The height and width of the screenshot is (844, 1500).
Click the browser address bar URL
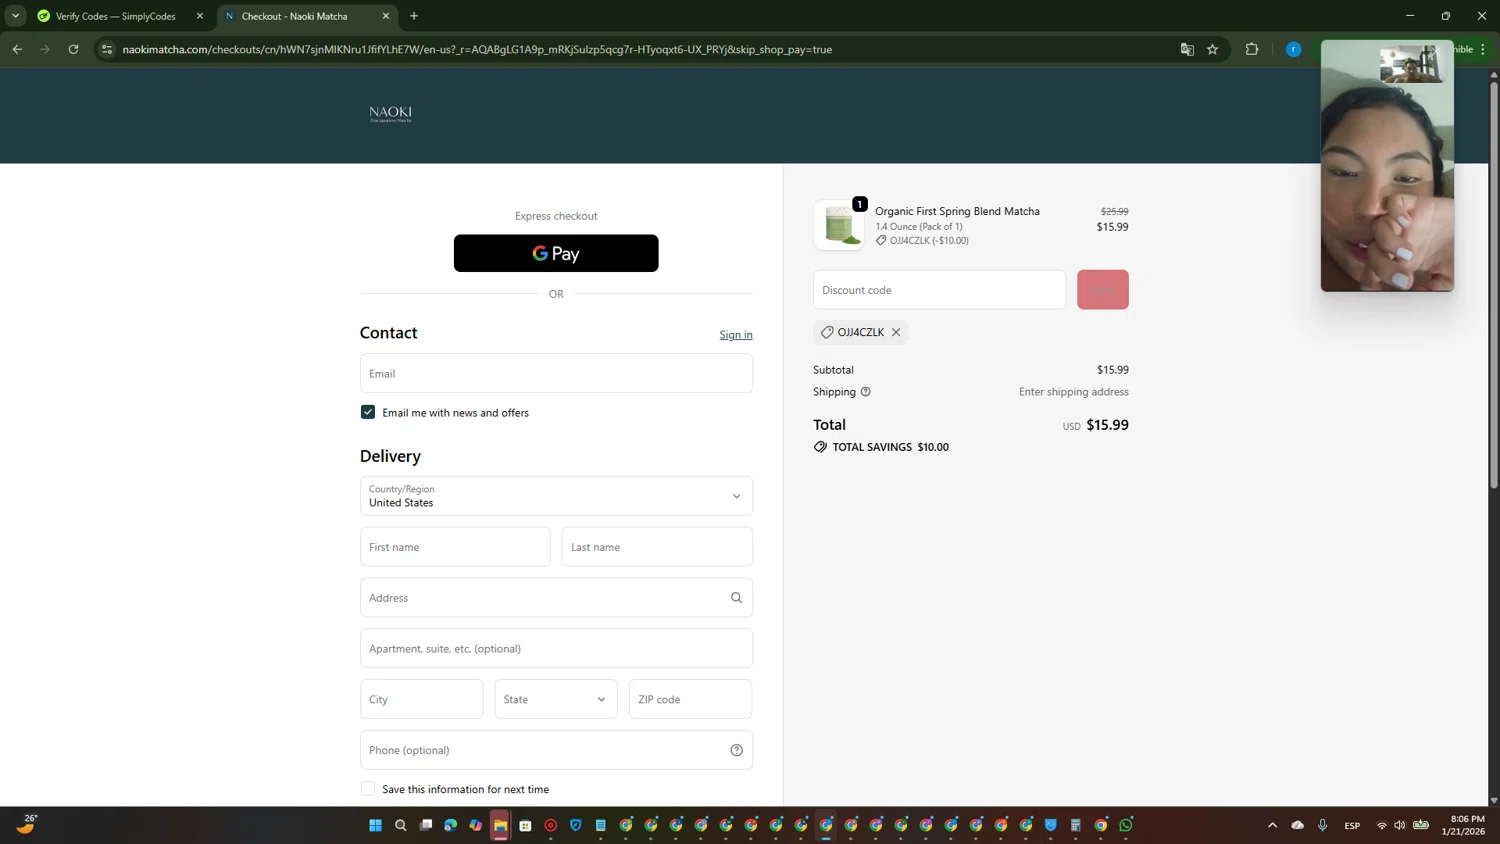click(x=477, y=49)
